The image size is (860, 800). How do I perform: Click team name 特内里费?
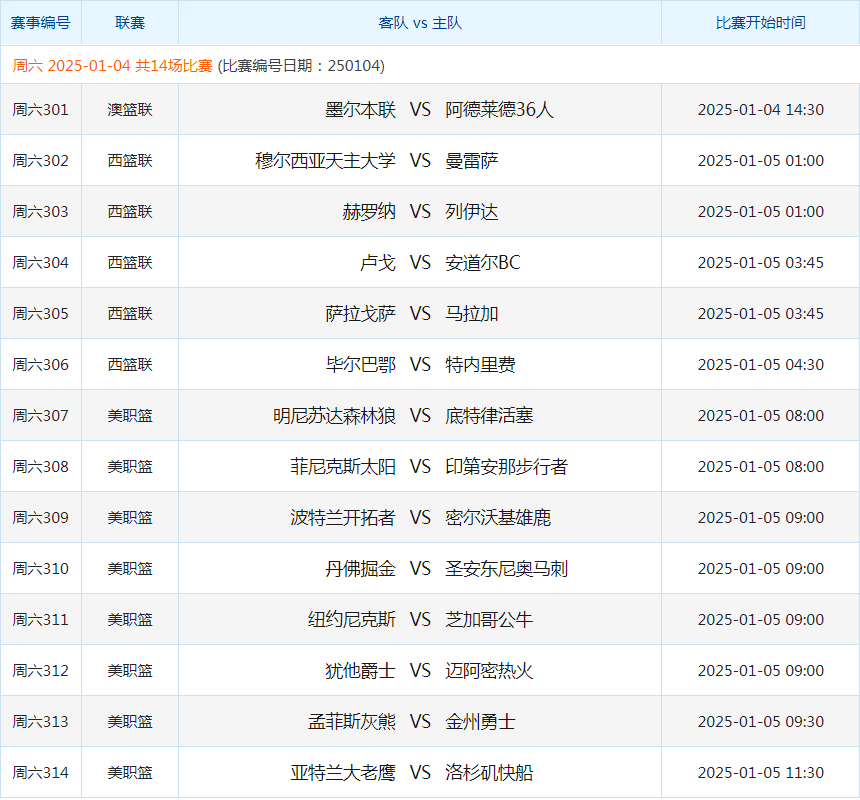click(480, 365)
